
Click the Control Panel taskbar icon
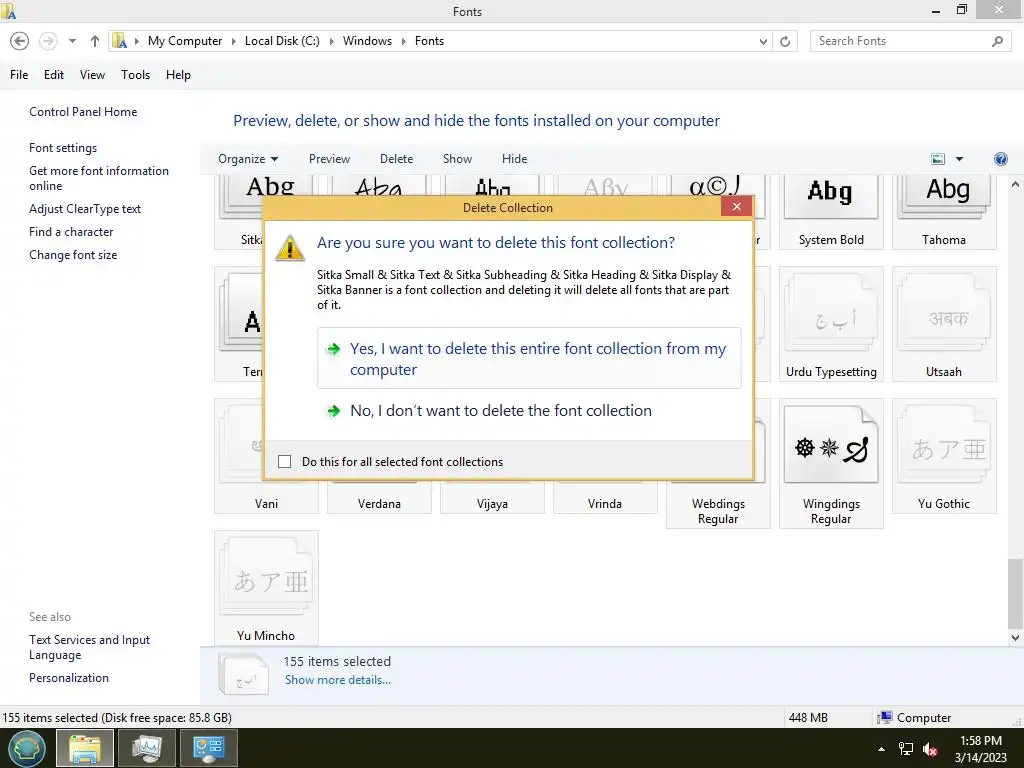click(208, 748)
